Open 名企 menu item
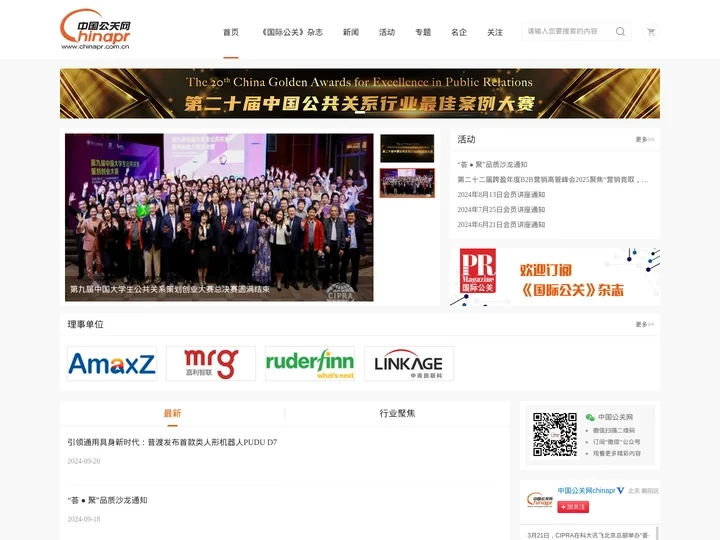This screenshot has width=720, height=540. click(x=459, y=32)
